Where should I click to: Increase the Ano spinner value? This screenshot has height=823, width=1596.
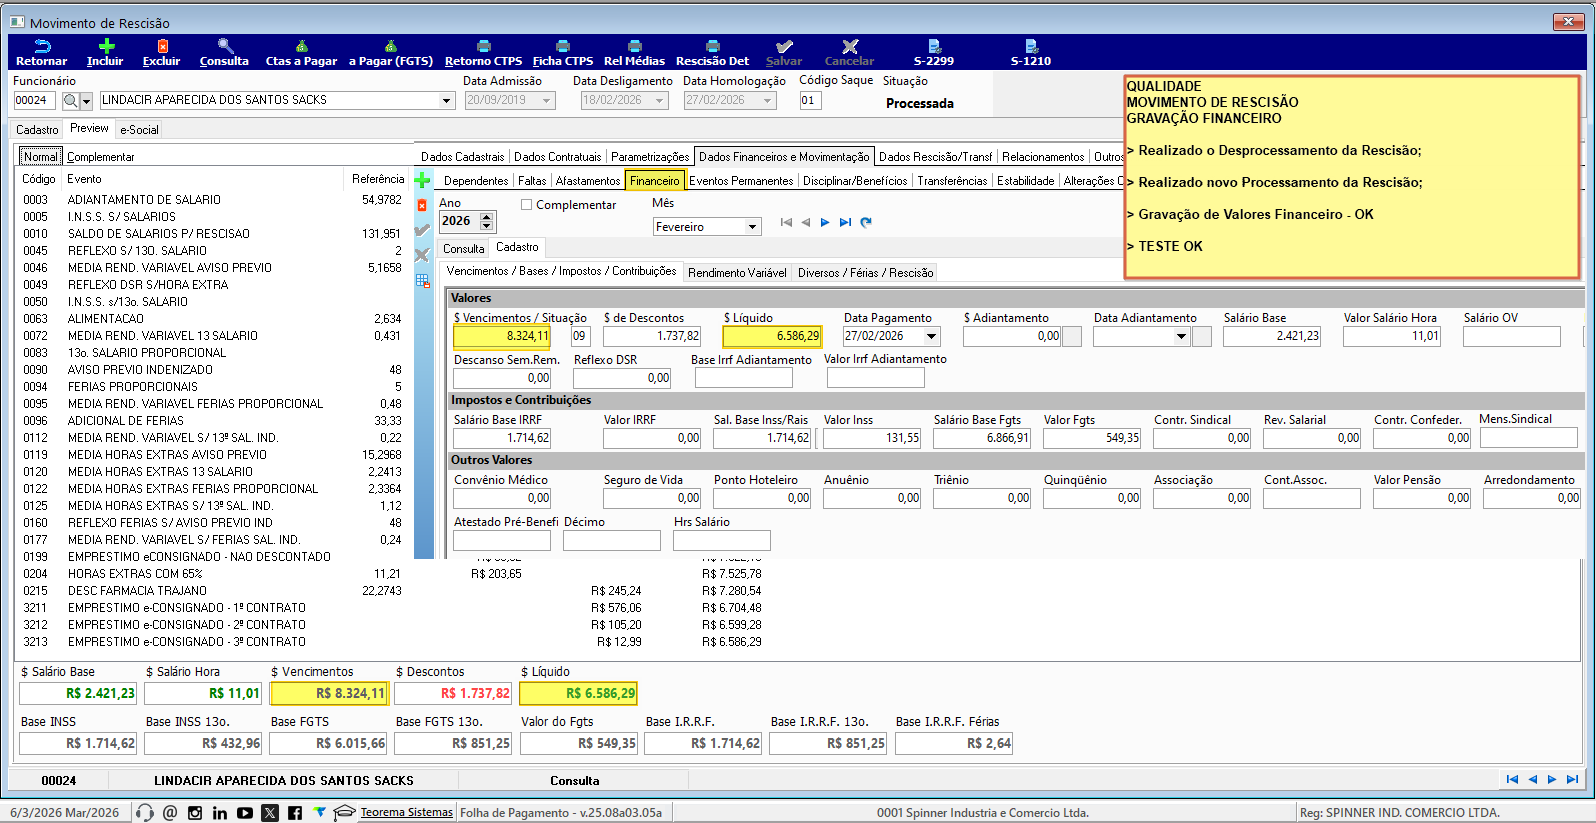pos(487,216)
